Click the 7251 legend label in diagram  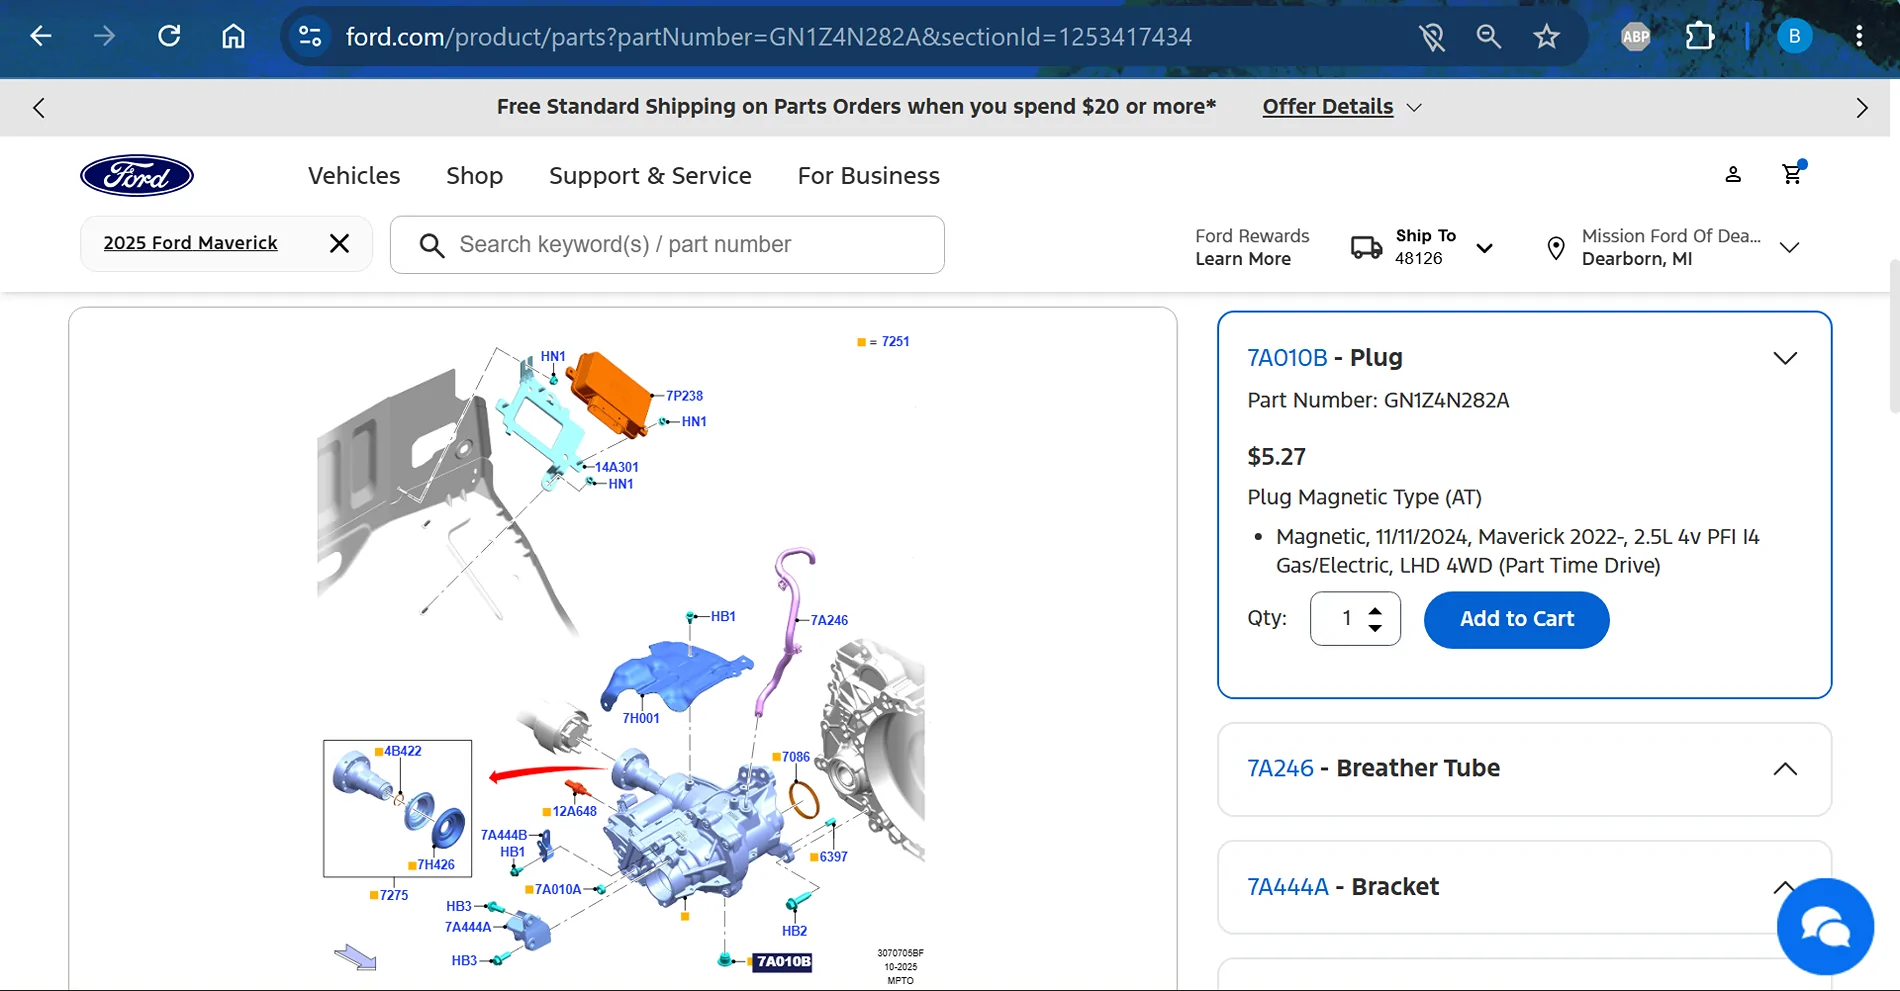click(x=896, y=342)
